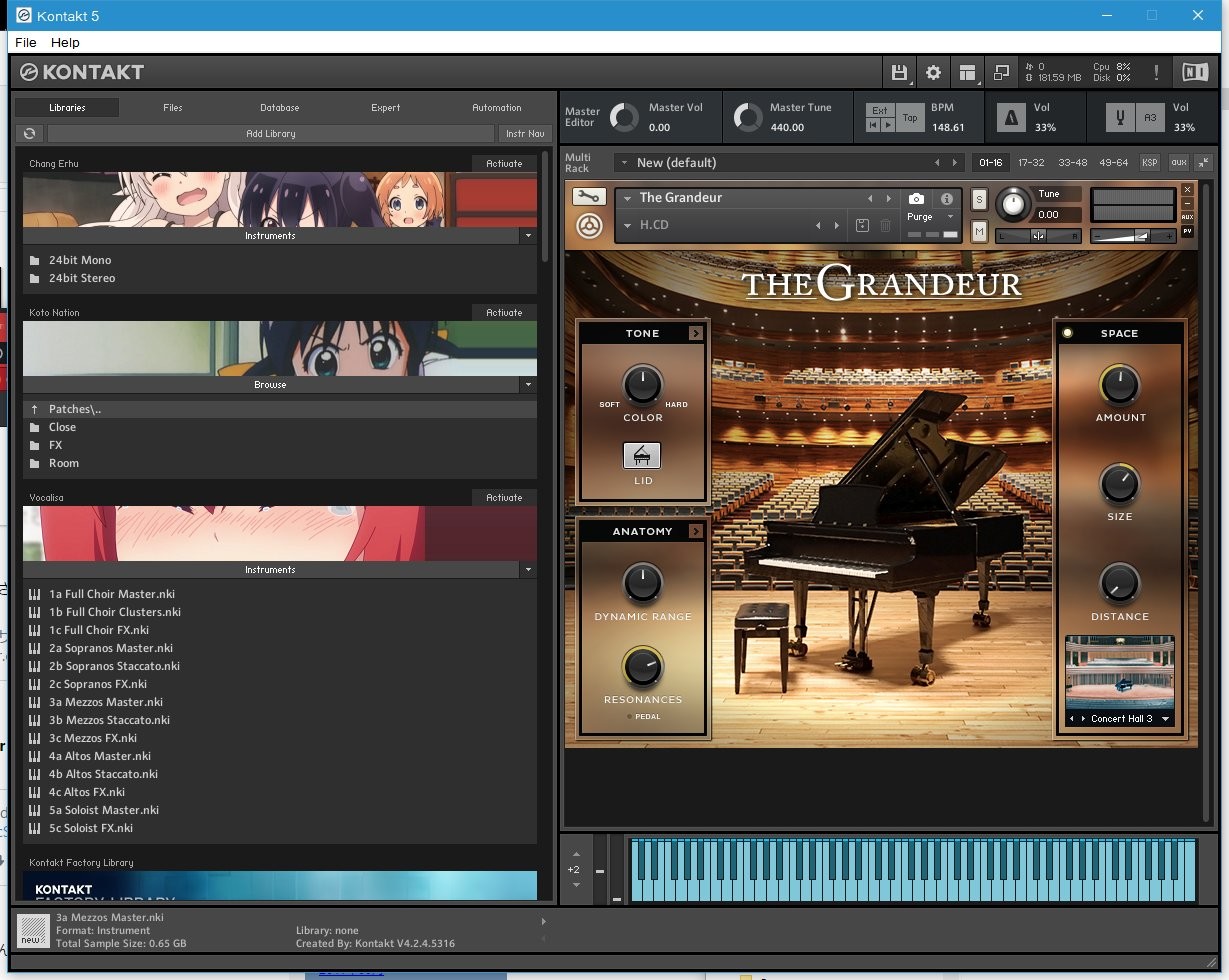This screenshot has width=1229, height=980.
Task: Go to previous instrument arrow beside The Grandeur
Action: tap(870, 199)
